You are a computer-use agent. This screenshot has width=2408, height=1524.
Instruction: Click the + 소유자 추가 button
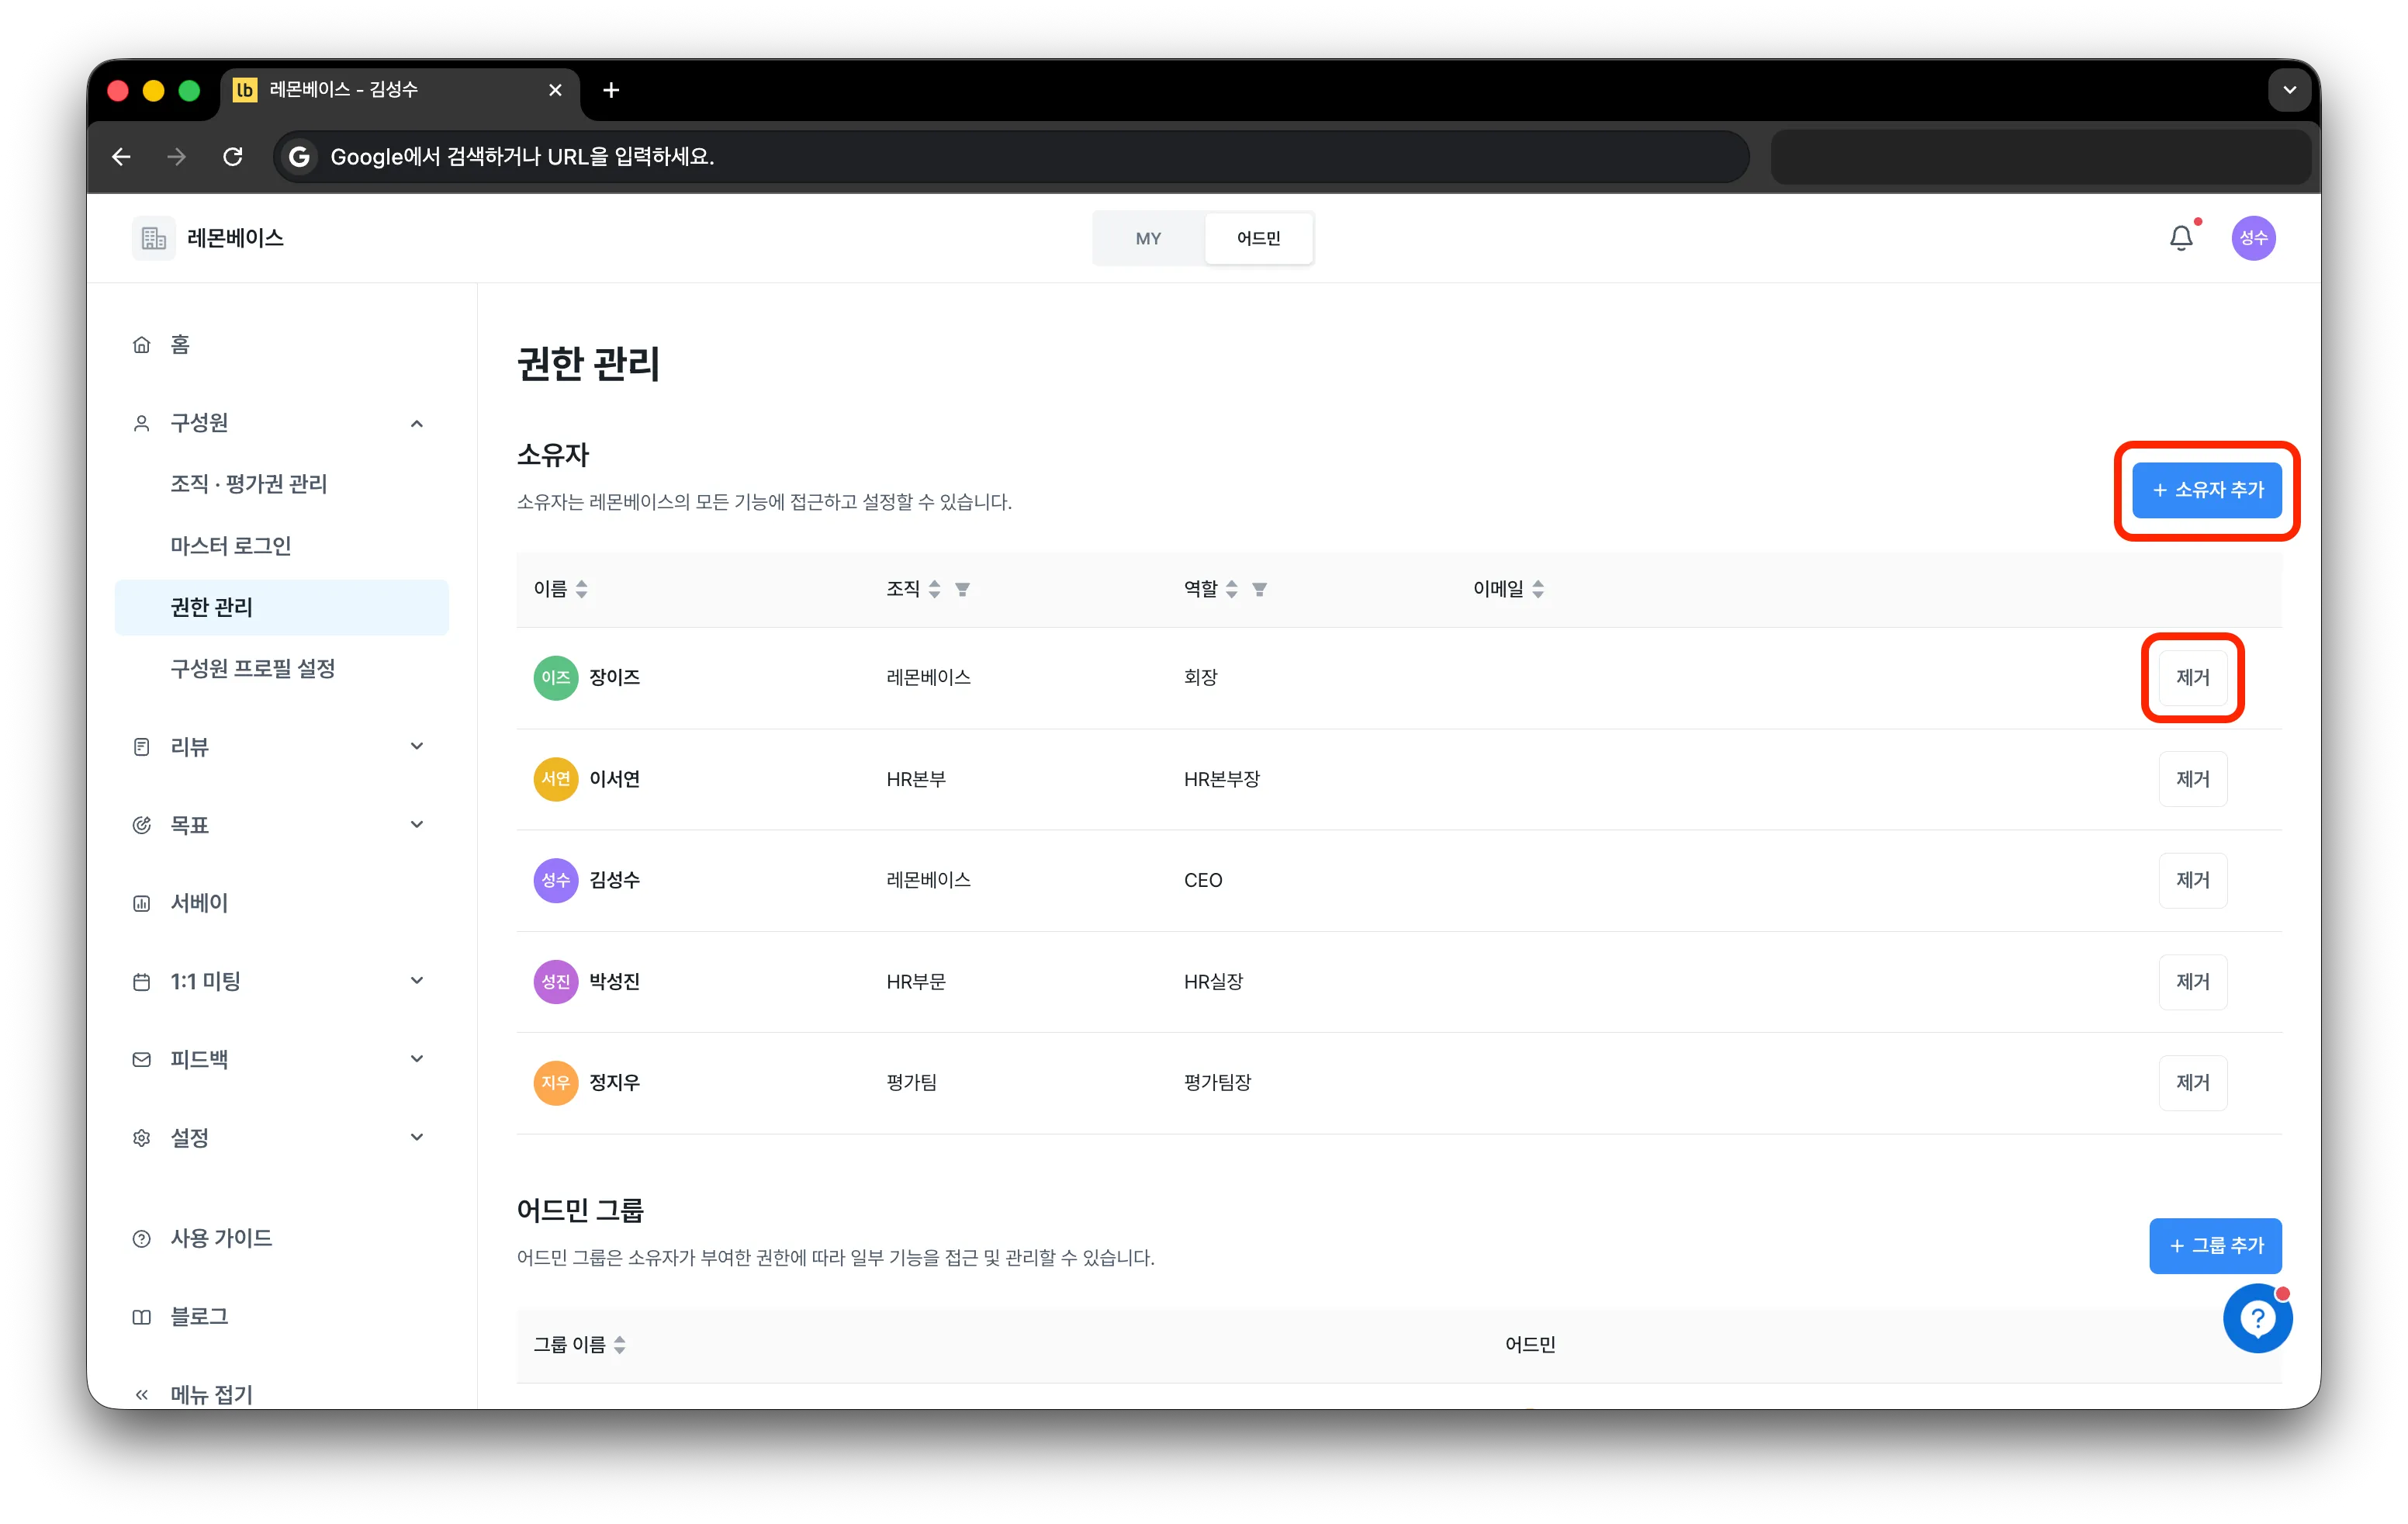coord(2207,490)
